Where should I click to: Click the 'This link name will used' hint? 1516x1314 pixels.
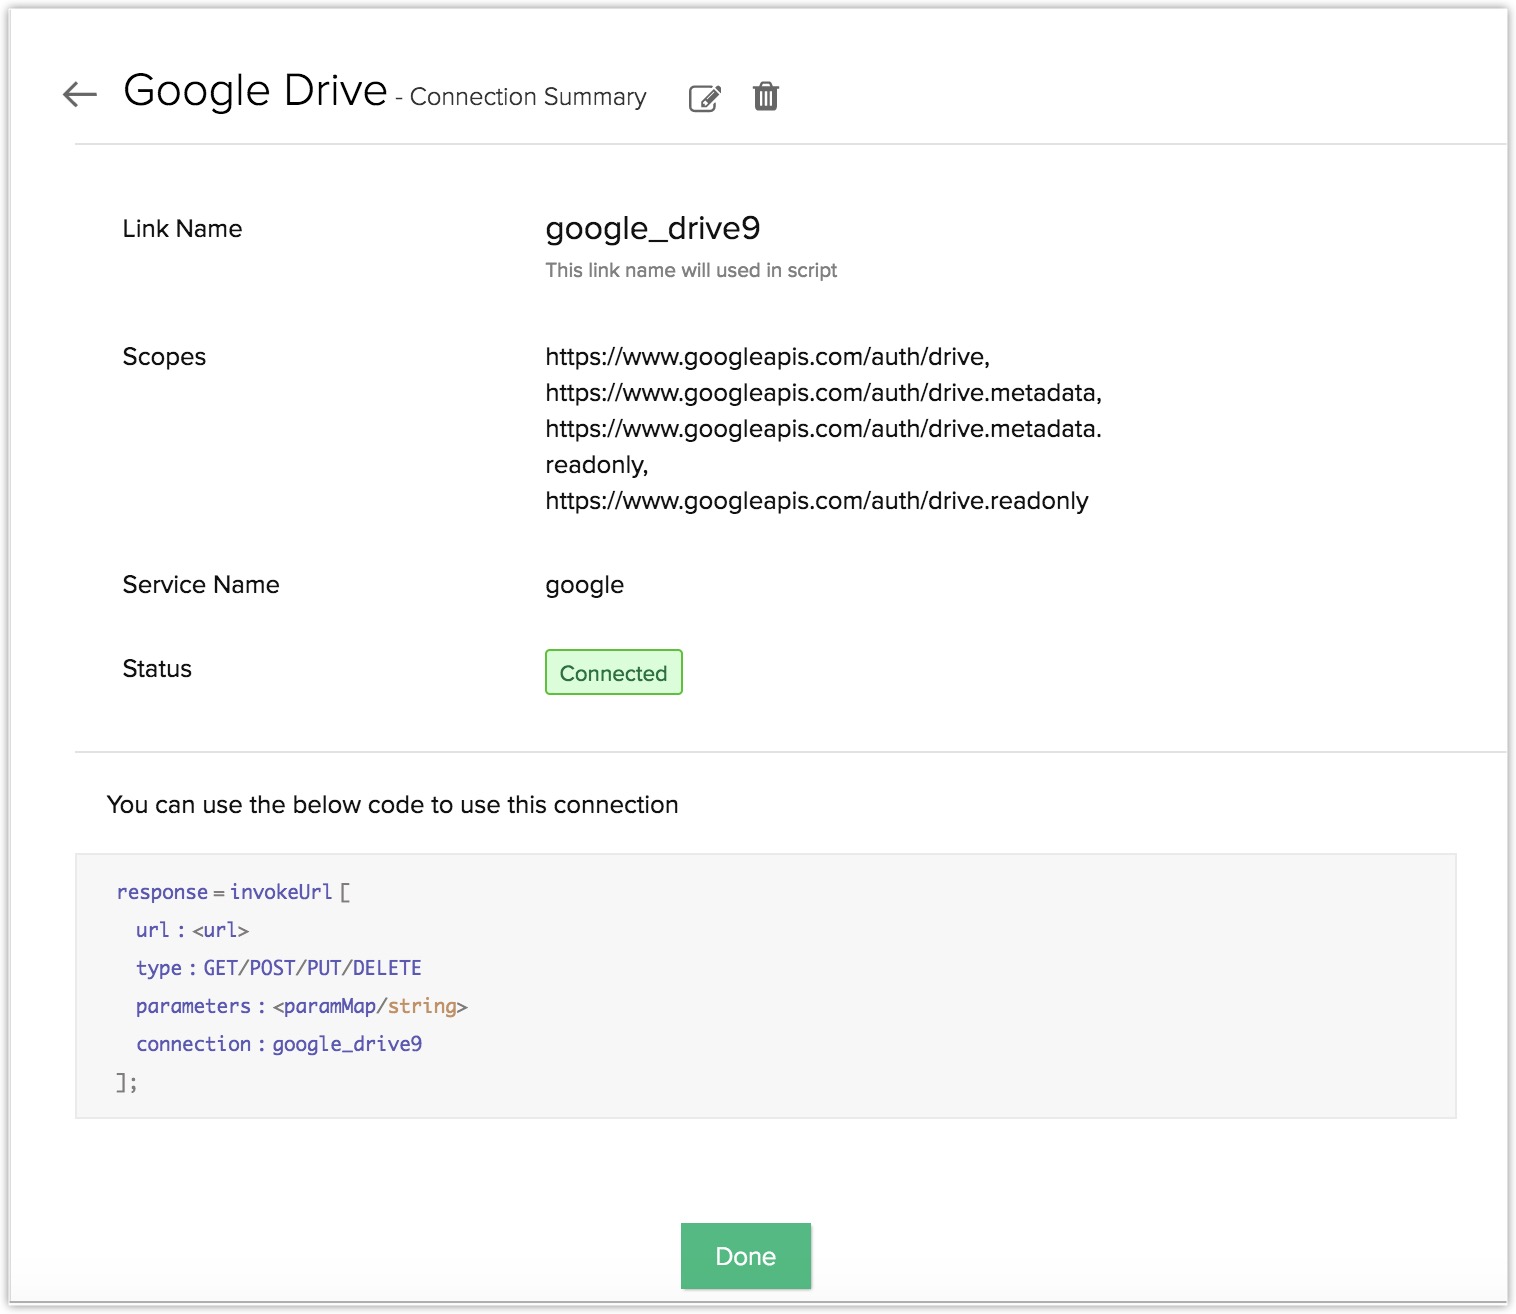(x=690, y=271)
